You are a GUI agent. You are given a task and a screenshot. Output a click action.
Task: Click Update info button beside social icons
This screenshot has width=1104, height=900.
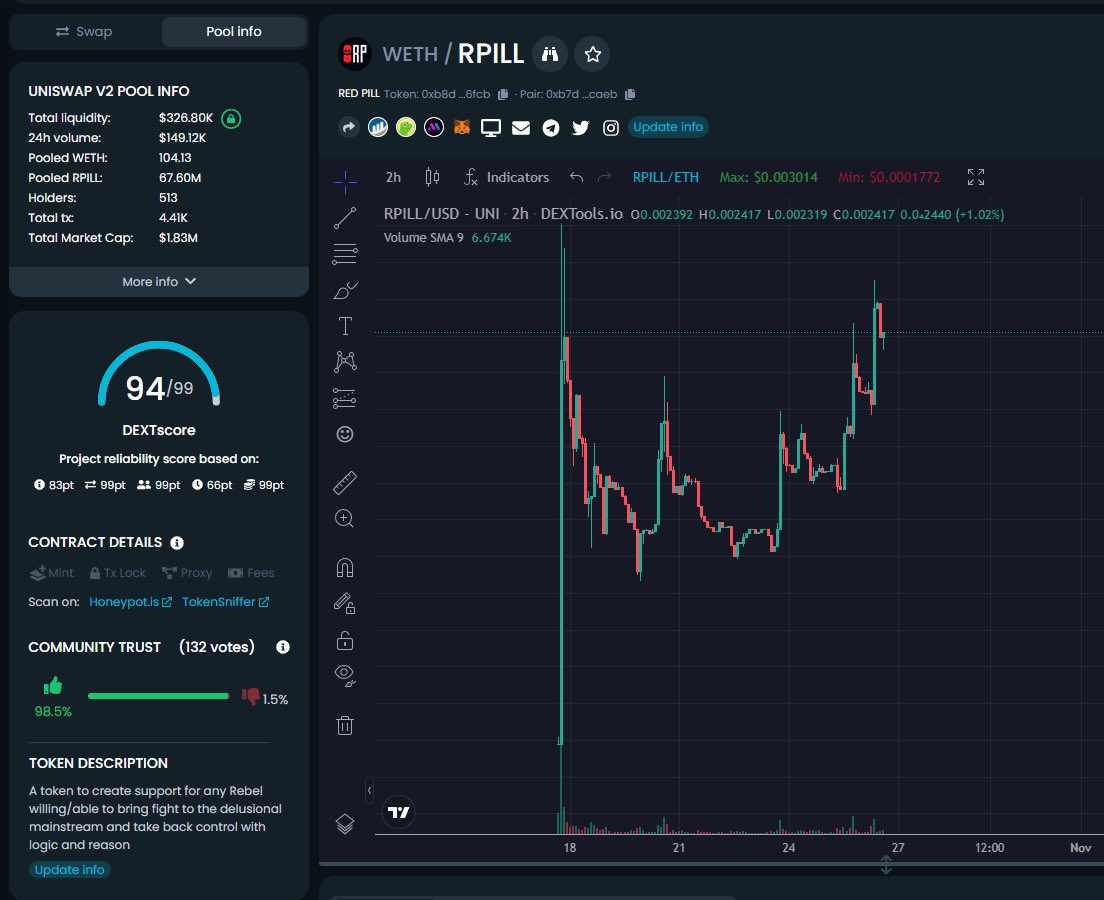[667, 127]
